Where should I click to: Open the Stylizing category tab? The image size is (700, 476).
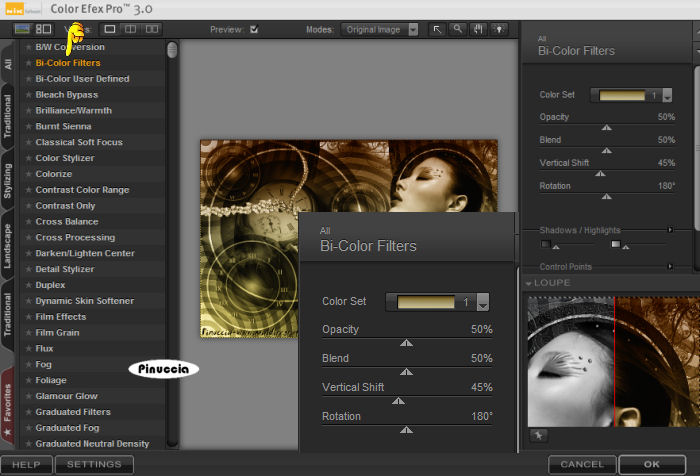coord(8,181)
